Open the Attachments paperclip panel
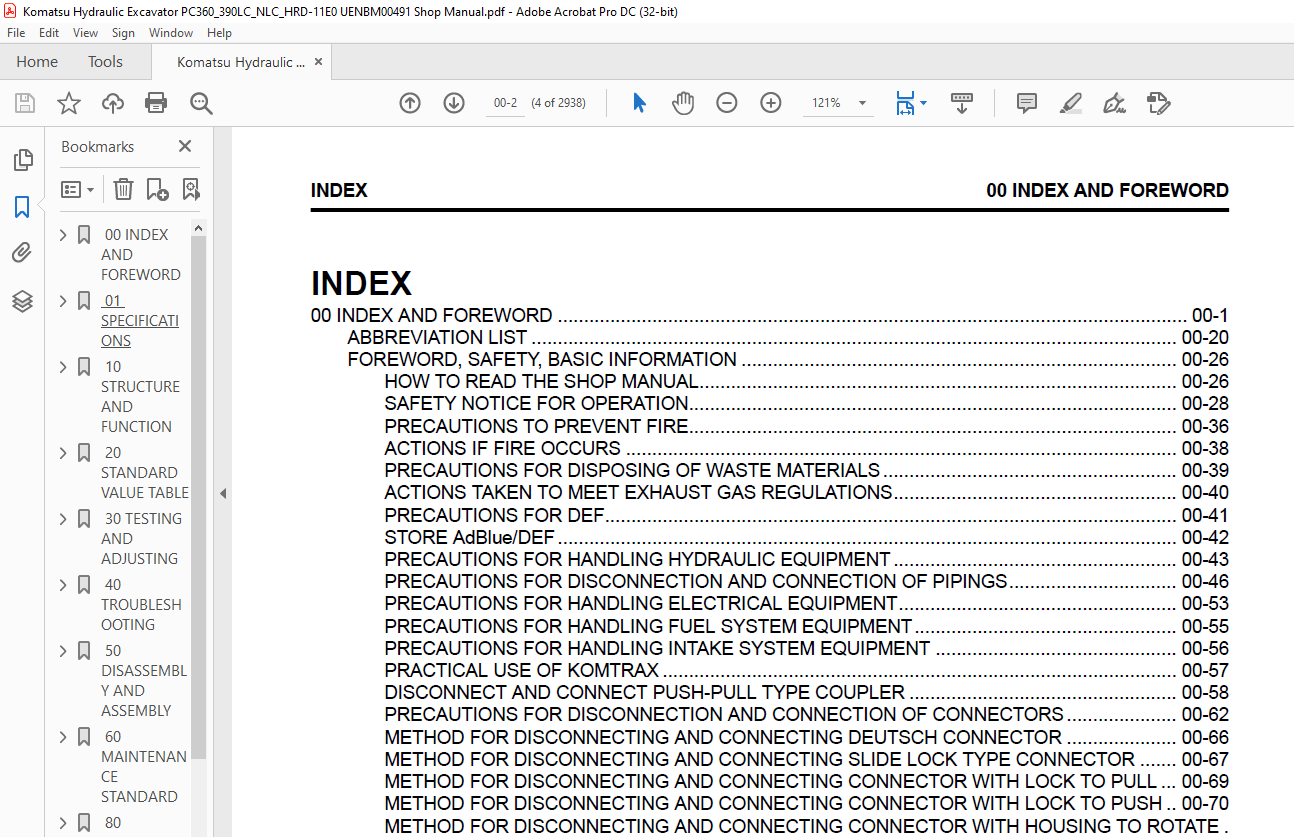 click(x=22, y=254)
